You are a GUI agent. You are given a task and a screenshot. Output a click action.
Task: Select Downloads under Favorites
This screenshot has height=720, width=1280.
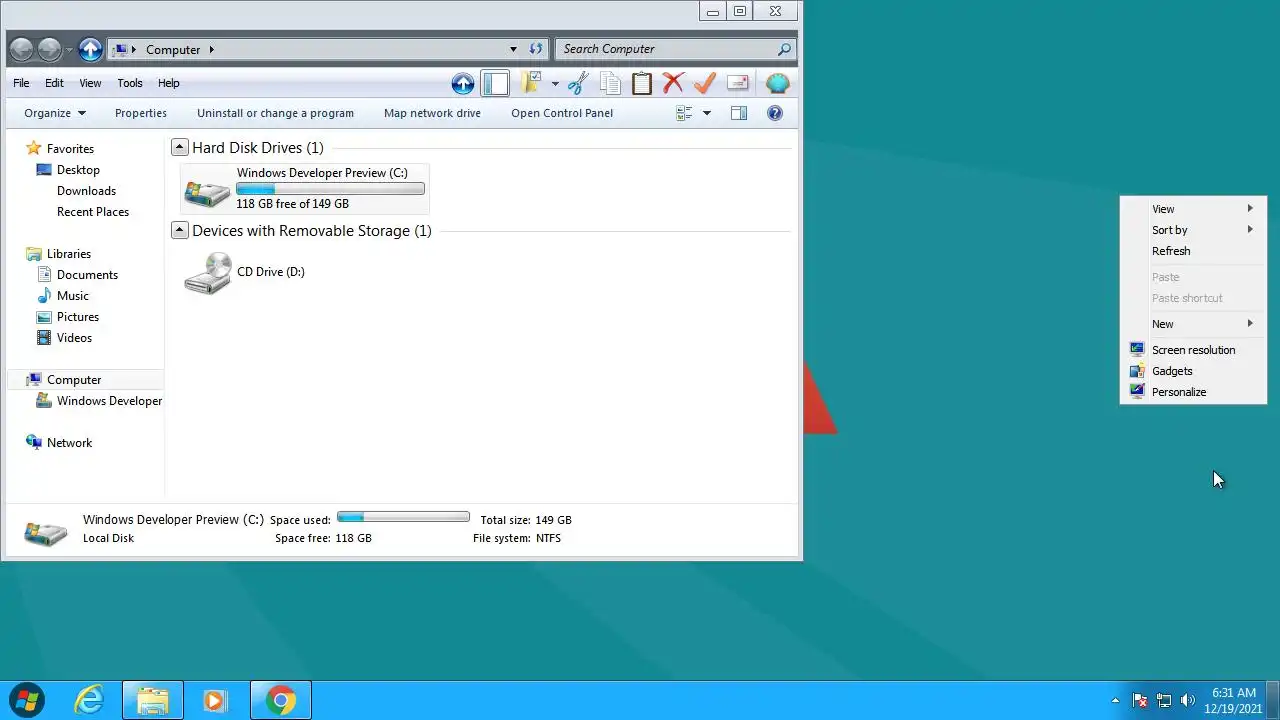(86, 191)
